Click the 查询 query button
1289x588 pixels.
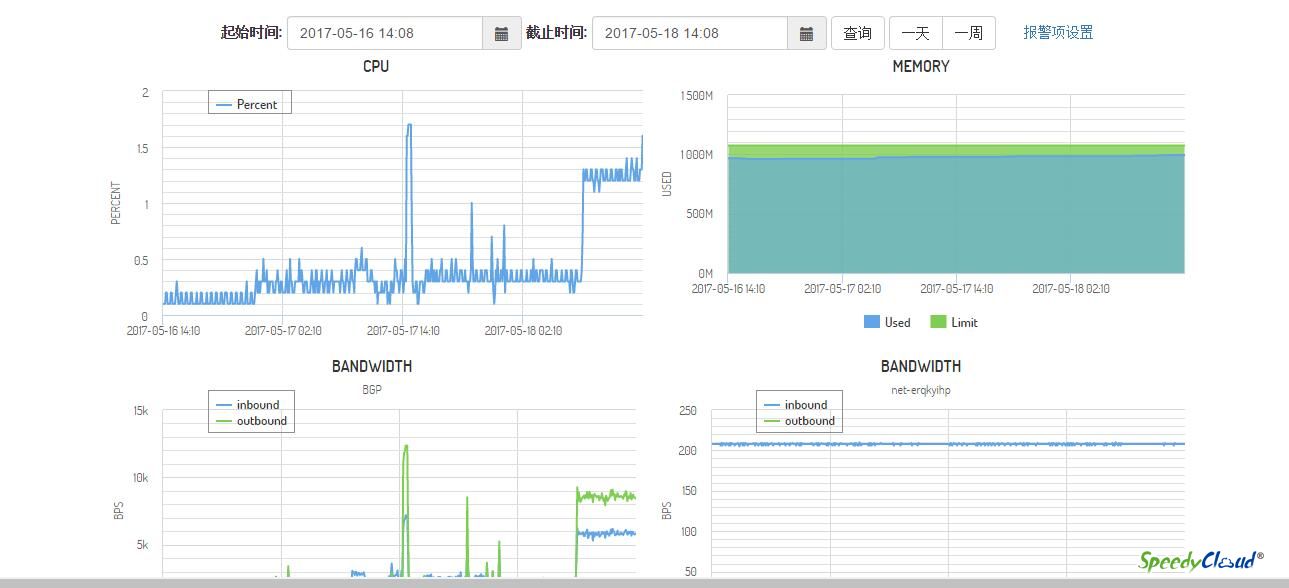(857, 33)
